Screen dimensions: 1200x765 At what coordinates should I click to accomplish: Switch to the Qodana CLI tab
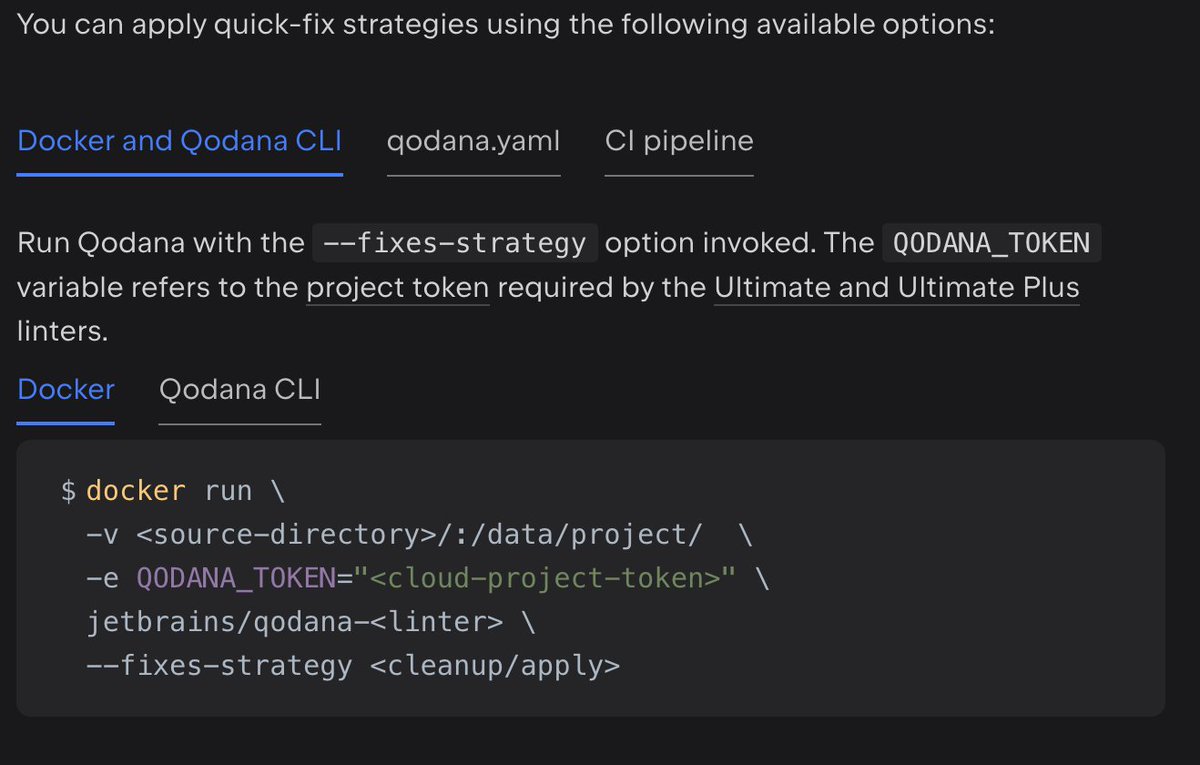(239, 389)
